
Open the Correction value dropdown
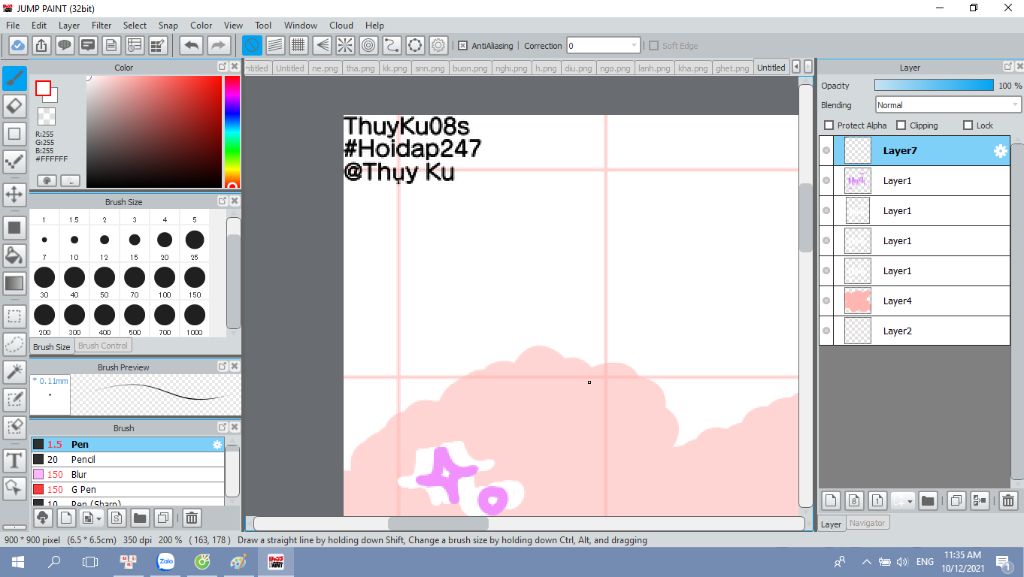coord(633,46)
